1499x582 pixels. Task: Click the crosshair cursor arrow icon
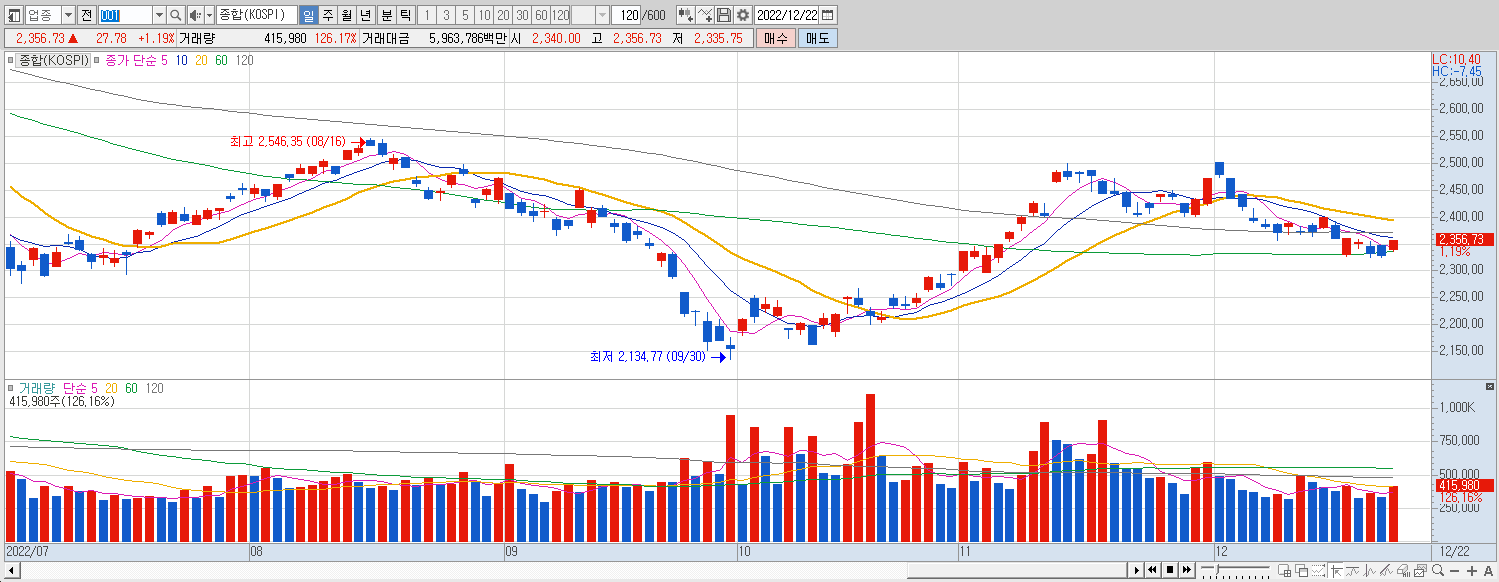tap(1336, 571)
